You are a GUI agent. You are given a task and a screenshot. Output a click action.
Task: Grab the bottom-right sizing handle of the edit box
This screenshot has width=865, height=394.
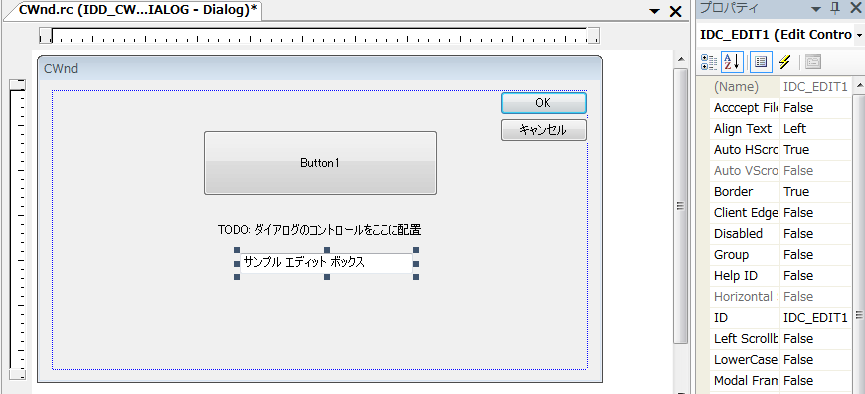pos(416,276)
